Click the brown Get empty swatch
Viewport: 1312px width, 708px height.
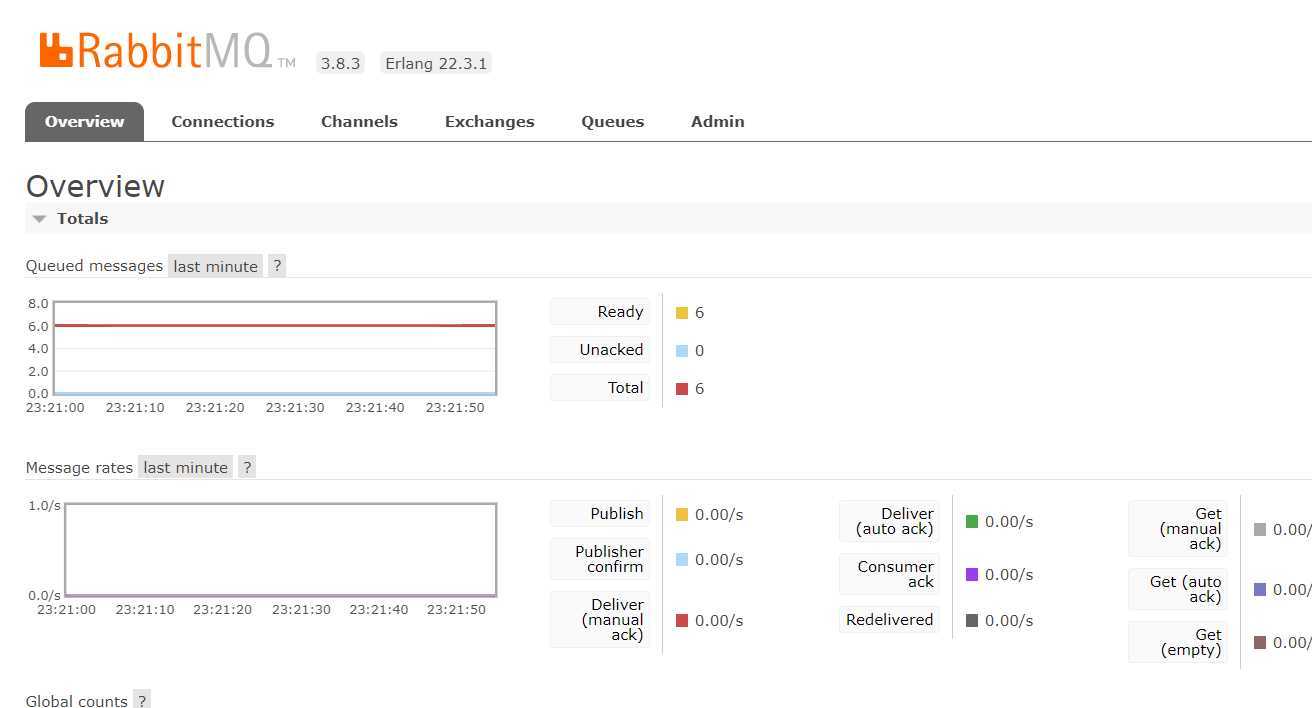1260,643
